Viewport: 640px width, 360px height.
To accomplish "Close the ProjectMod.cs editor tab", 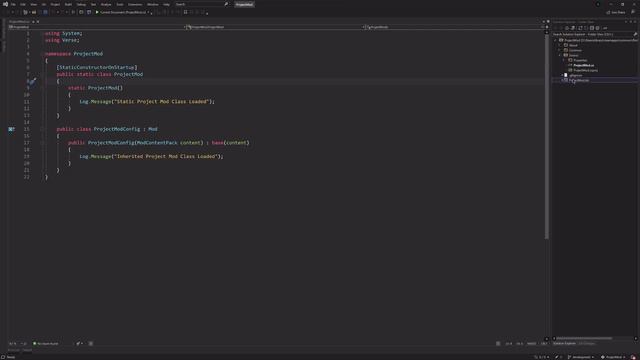I will tap(38, 21).
